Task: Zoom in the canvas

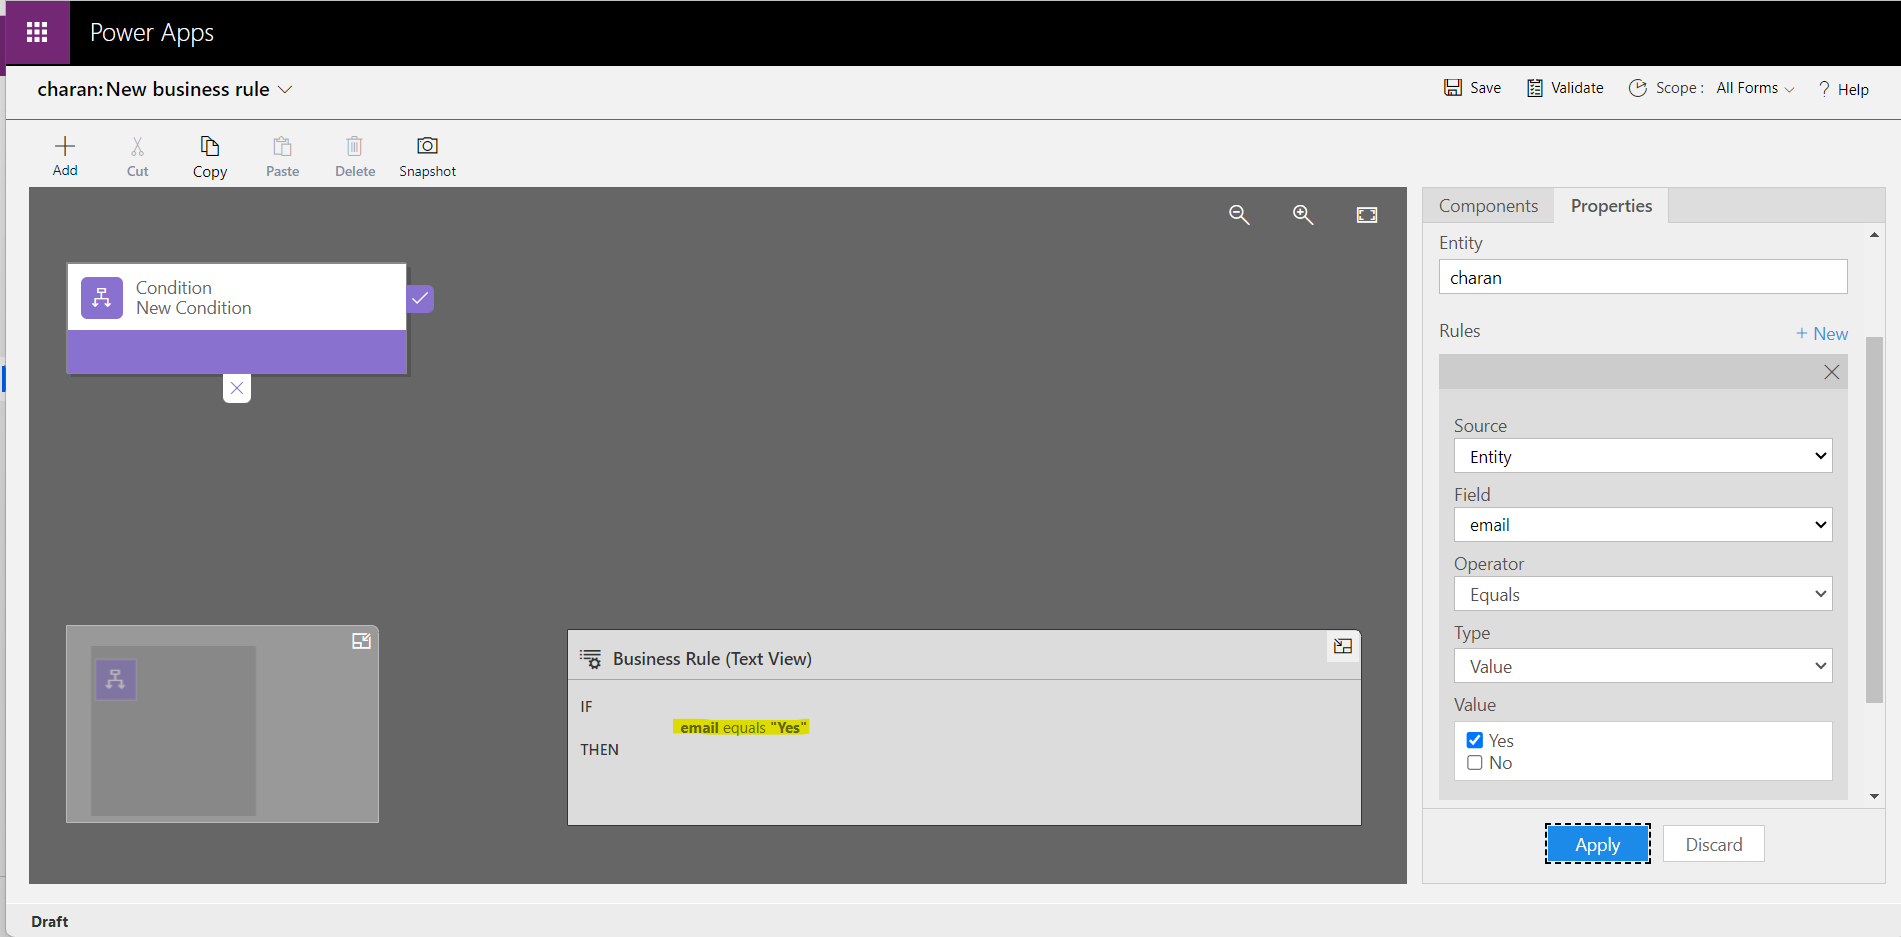Action: click(1303, 215)
